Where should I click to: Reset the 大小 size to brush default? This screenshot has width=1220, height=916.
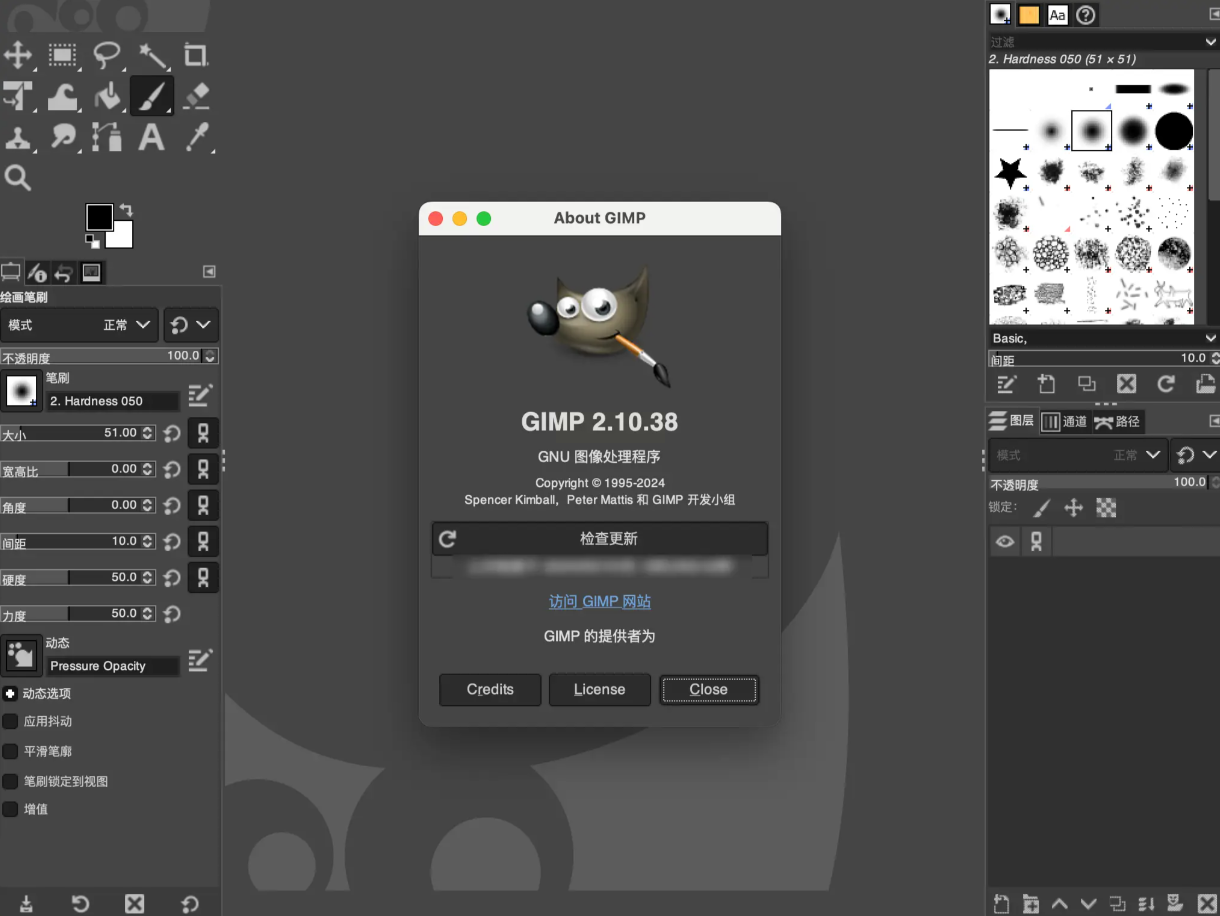coord(172,434)
